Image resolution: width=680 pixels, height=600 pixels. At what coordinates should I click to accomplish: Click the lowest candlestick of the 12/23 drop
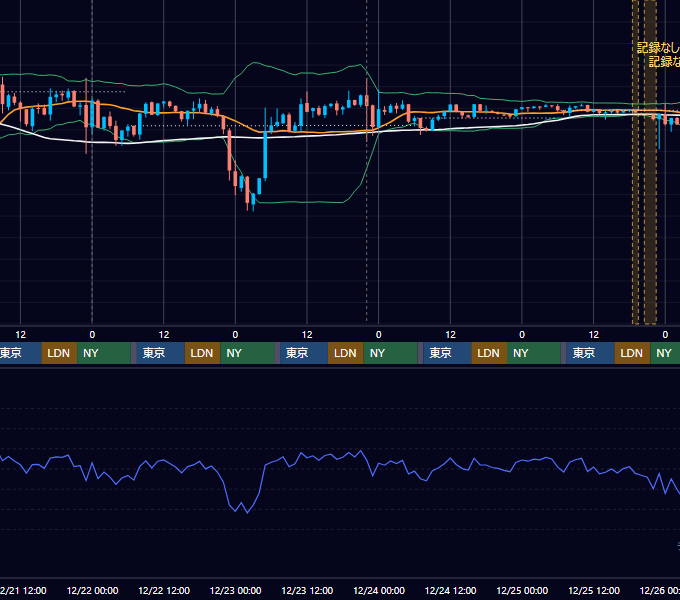point(253,202)
